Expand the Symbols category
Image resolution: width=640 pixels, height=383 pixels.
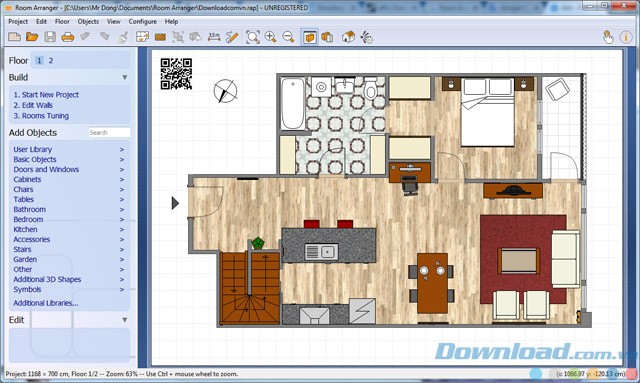click(69, 289)
